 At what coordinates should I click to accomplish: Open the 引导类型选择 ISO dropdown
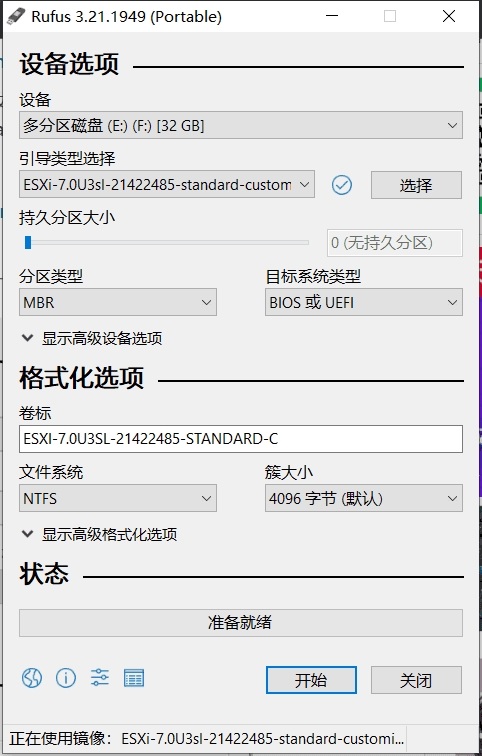pyautogui.click(x=167, y=184)
